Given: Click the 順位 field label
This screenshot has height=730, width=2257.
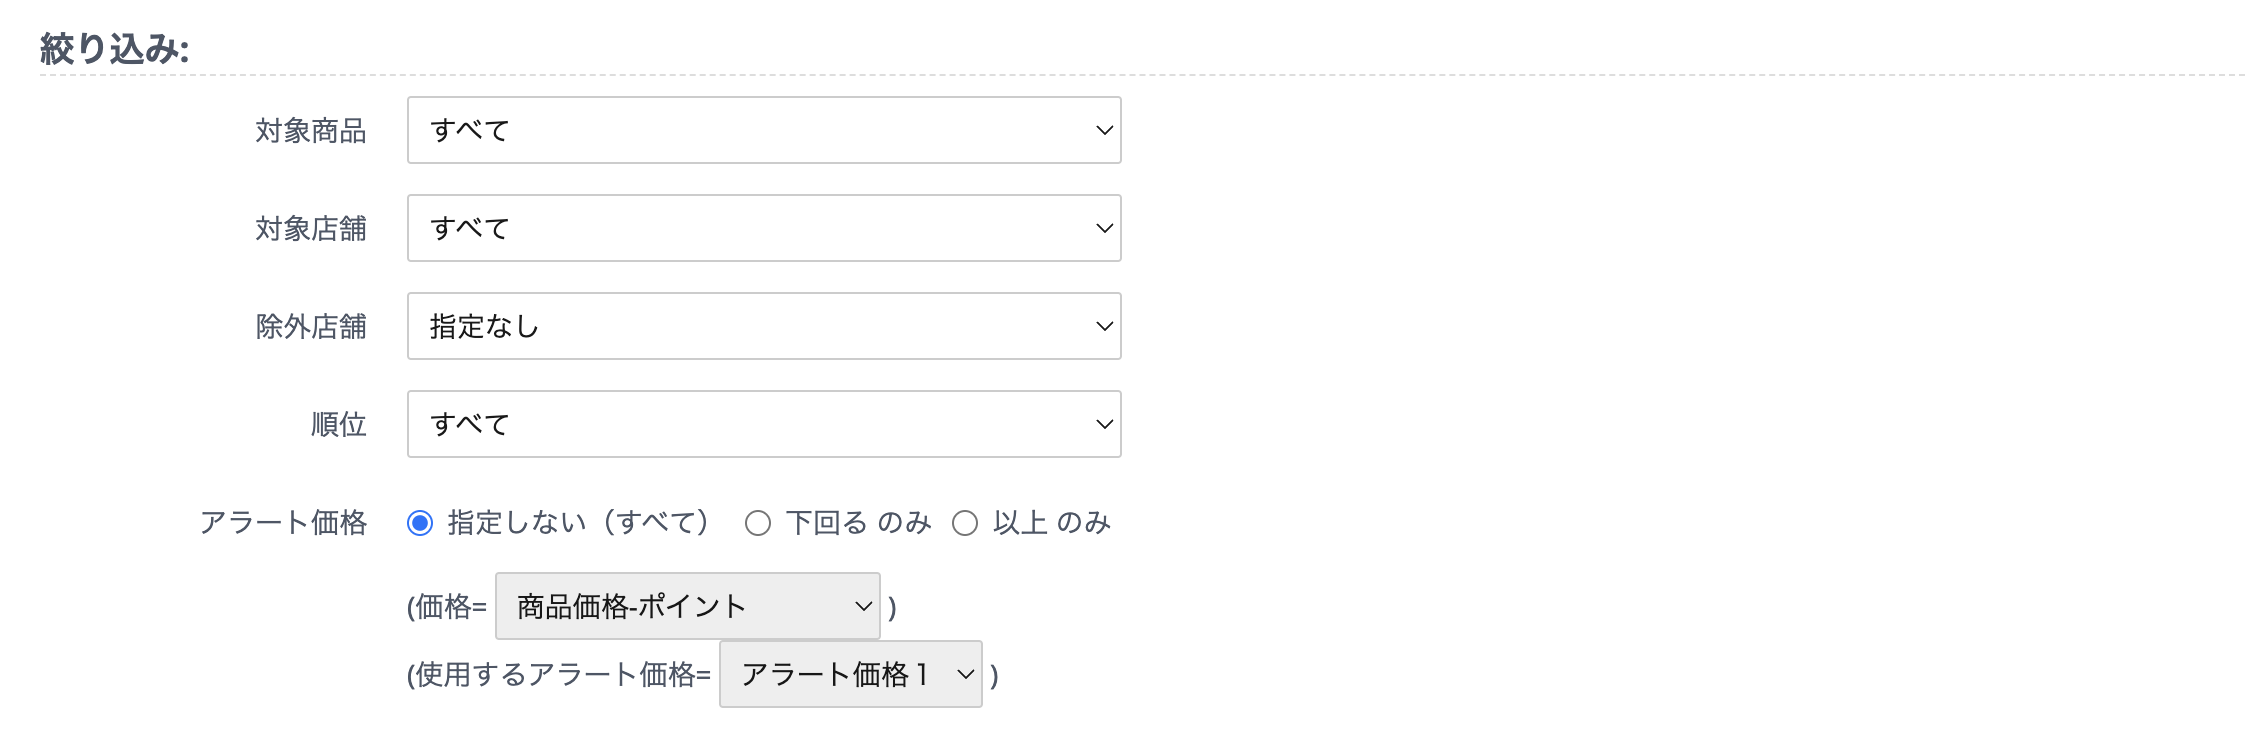Looking at the screenshot, I should (339, 425).
